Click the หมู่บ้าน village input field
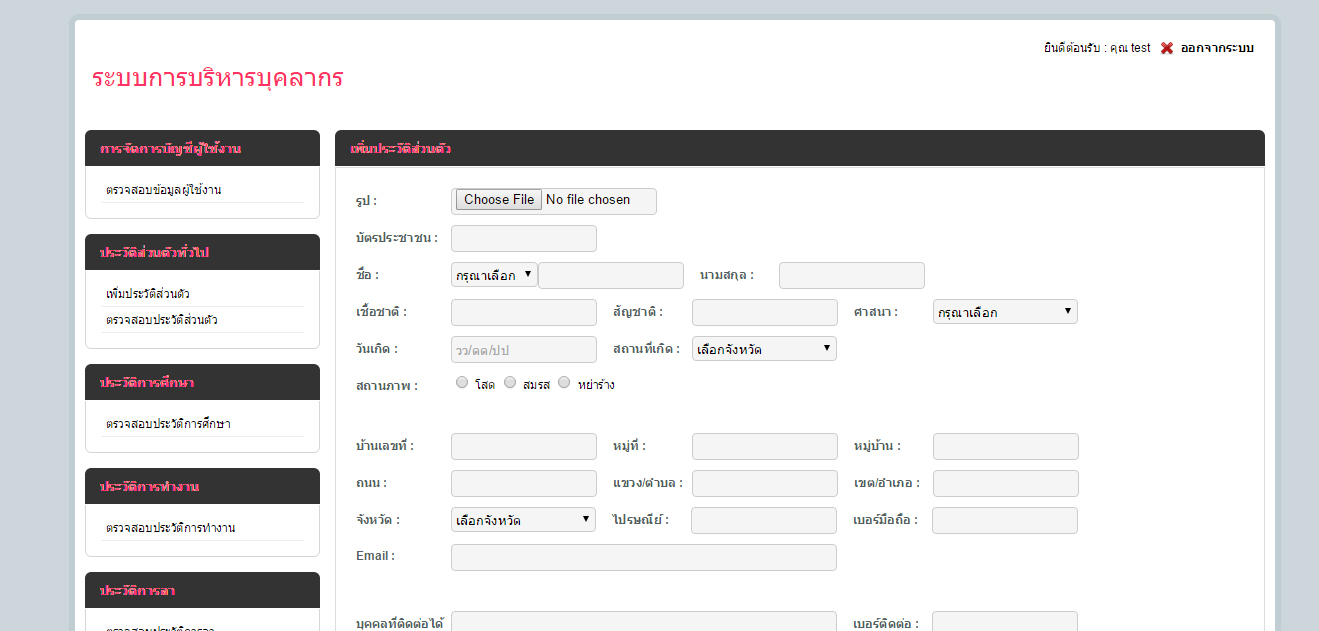1319x631 pixels. [x=1006, y=446]
